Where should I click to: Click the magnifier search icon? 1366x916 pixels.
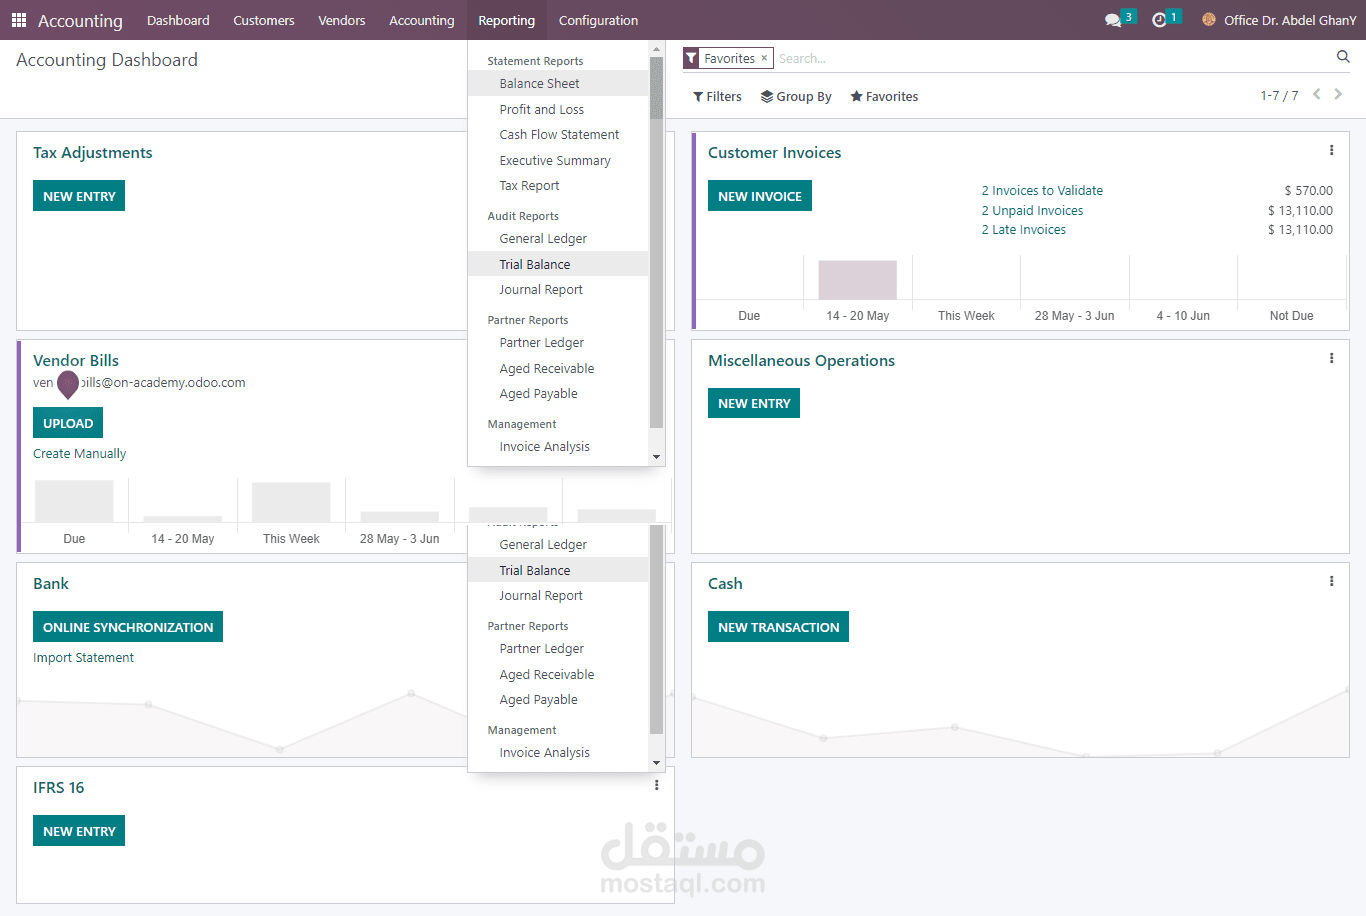tap(1343, 57)
